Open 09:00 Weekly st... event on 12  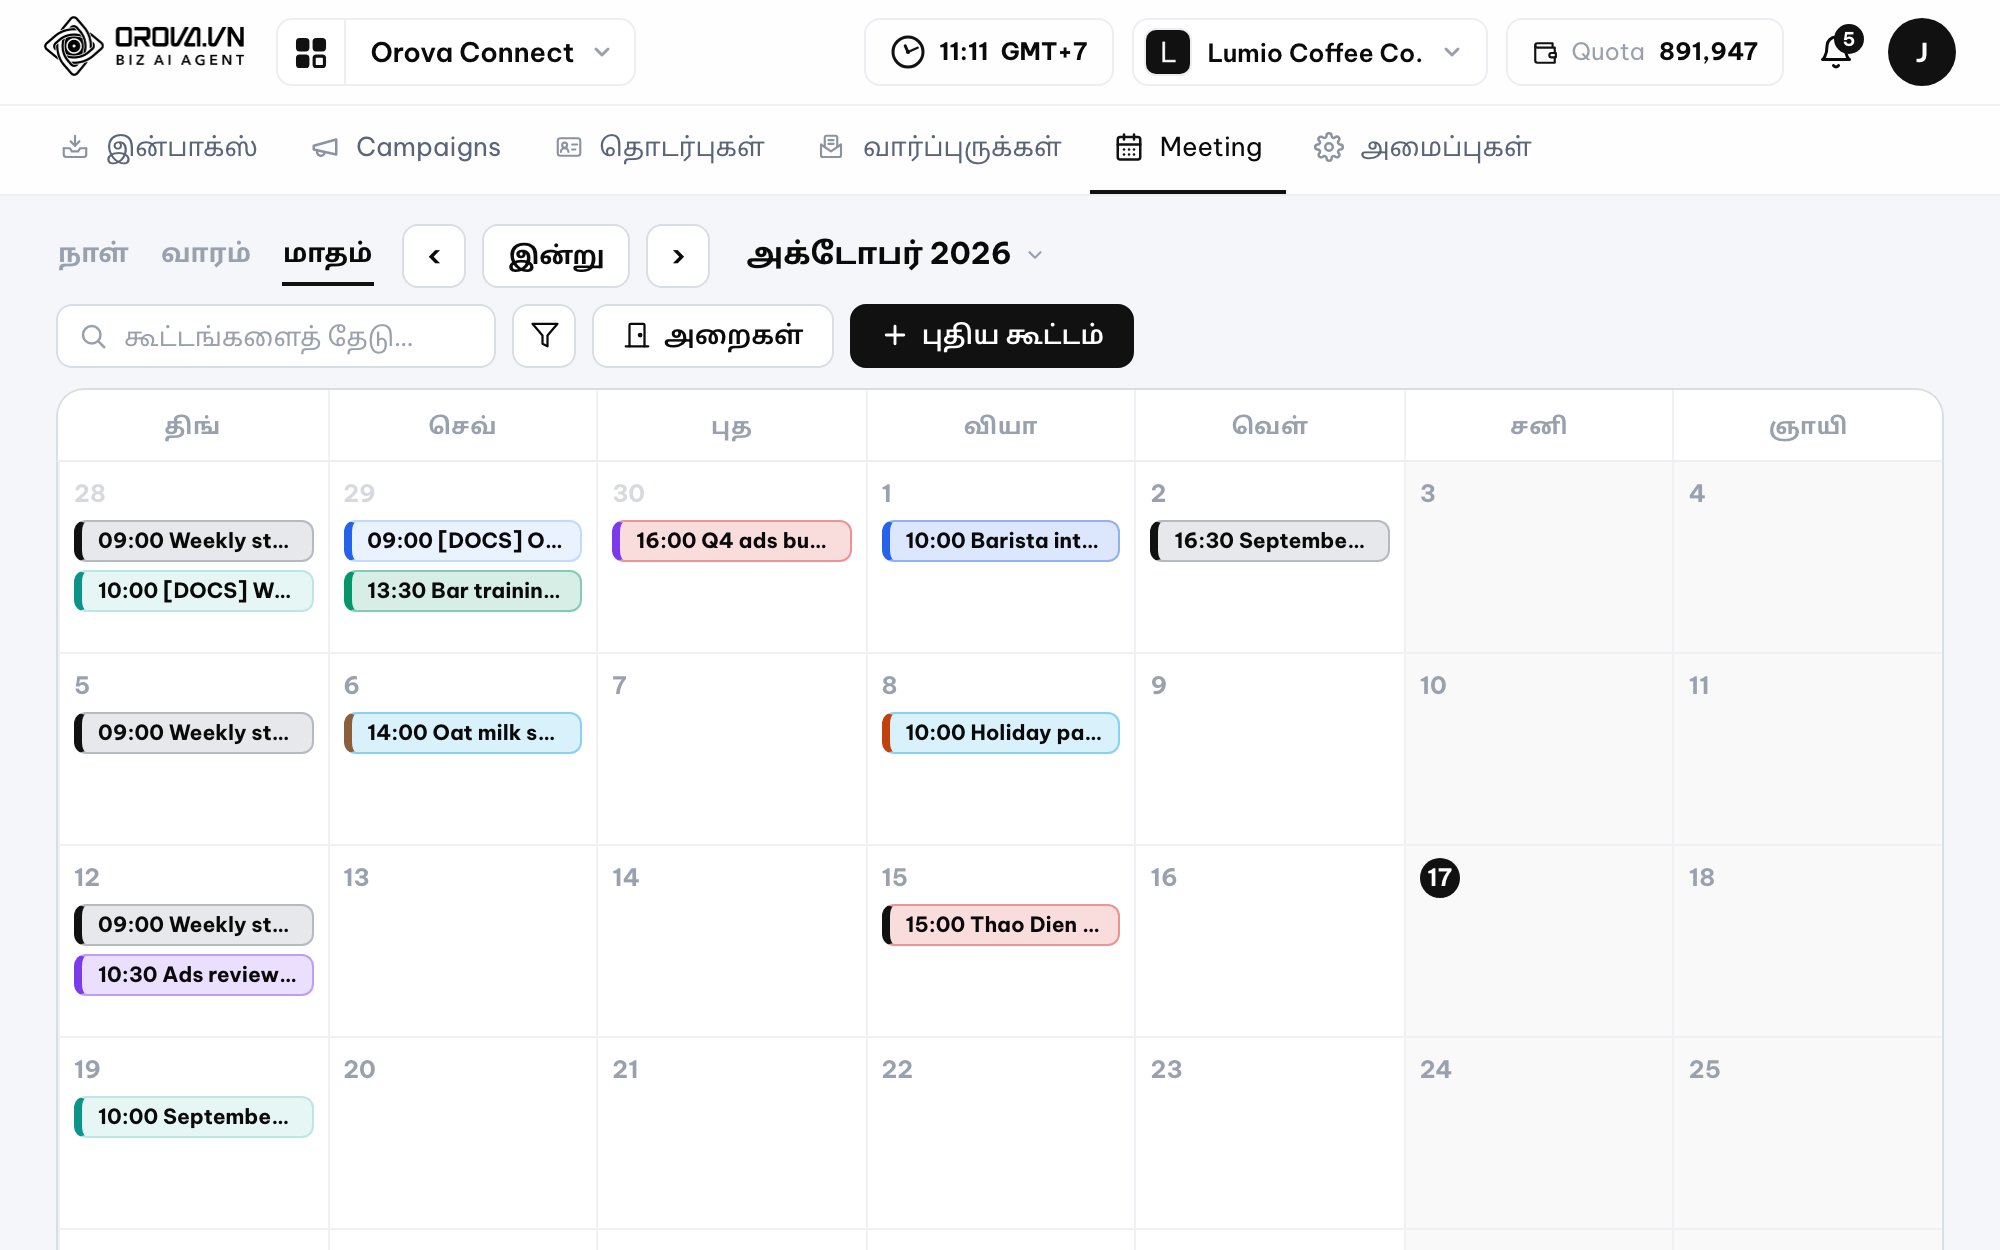coord(194,925)
